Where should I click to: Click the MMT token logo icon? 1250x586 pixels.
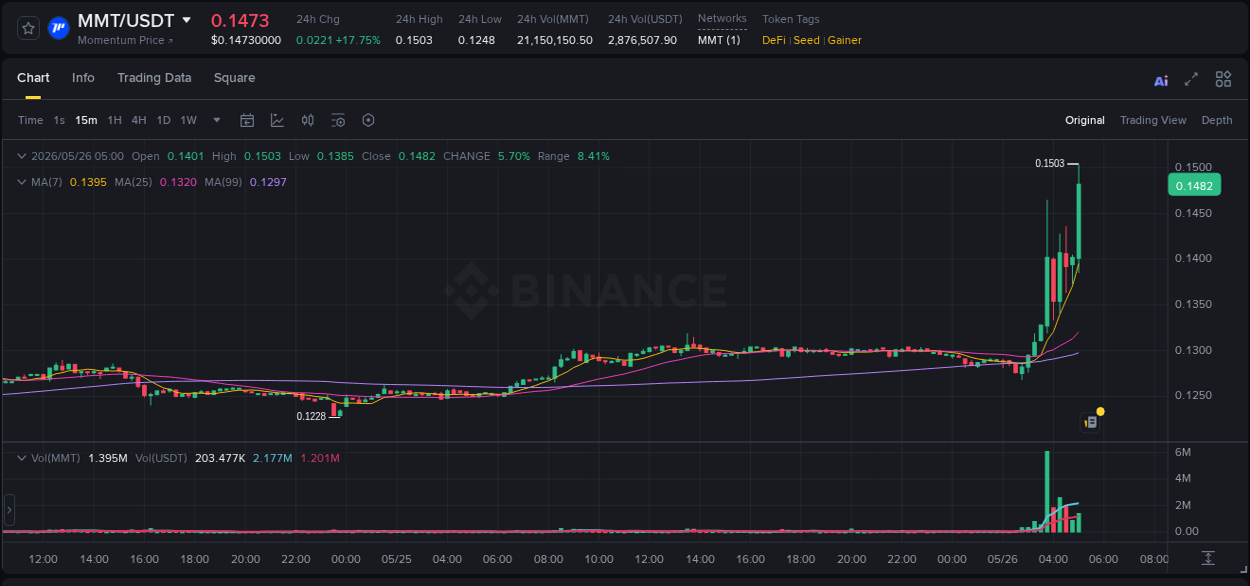point(59,28)
